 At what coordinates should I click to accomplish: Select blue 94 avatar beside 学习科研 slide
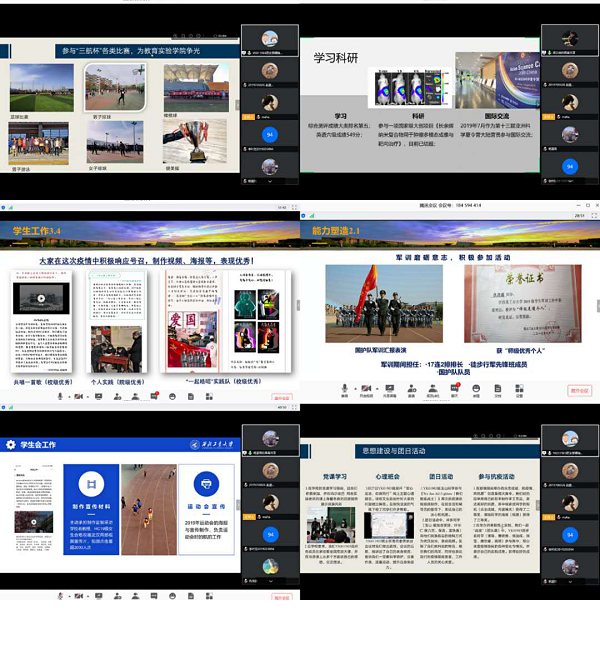(569, 167)
